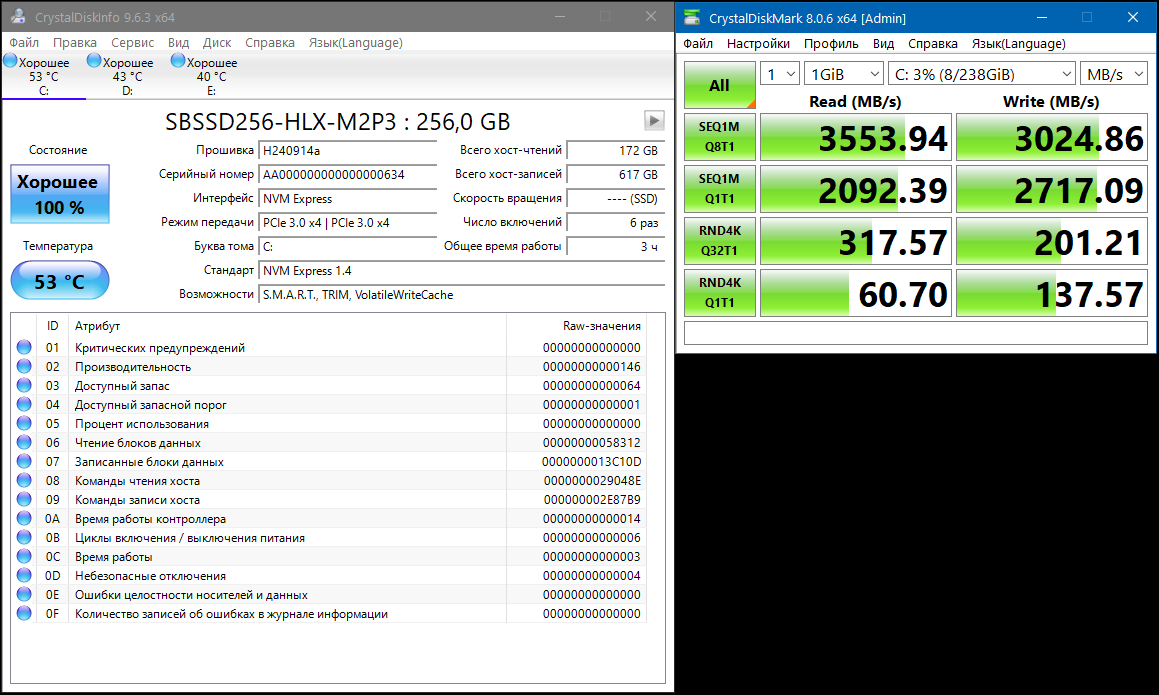The image size is (1159, 695).
Task: Click status orb for attribute 0C Время работы
Action: (x=24, y=556)
